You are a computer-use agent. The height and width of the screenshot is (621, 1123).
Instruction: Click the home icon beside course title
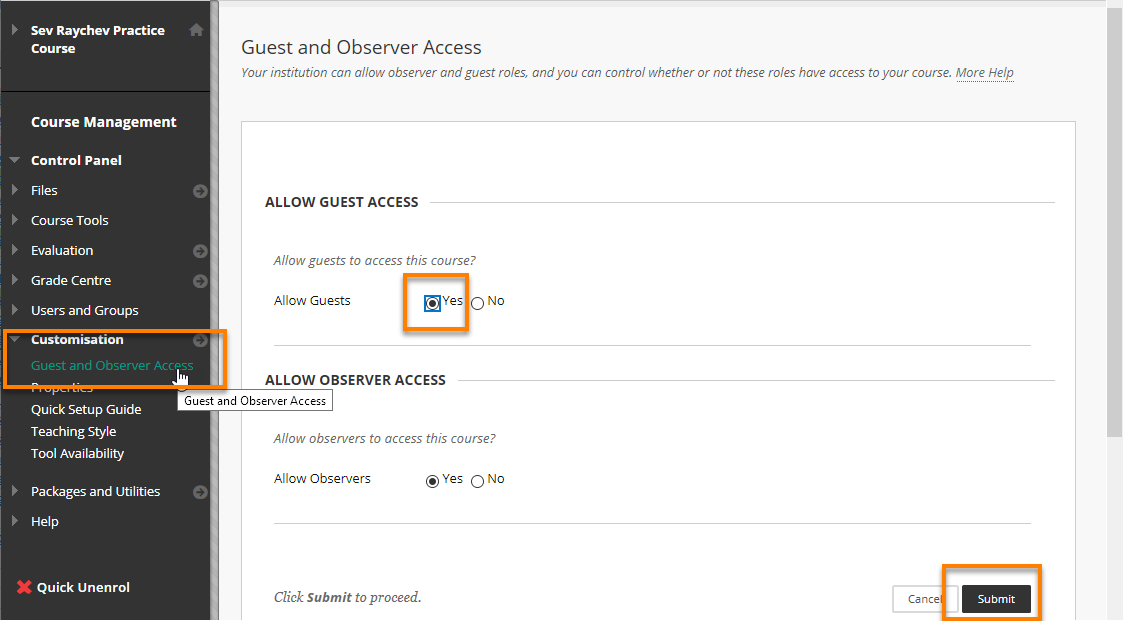click(196, 30)
